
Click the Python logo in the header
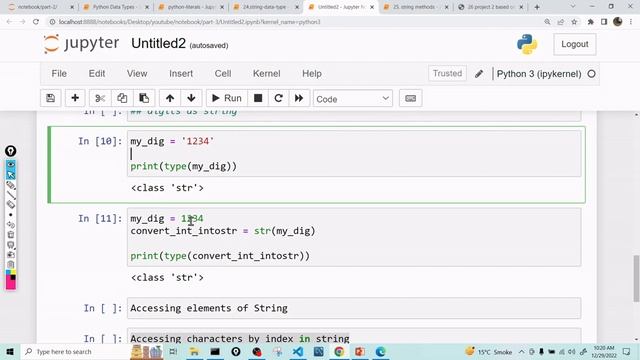pyautogui.click(x=527, y=44)
